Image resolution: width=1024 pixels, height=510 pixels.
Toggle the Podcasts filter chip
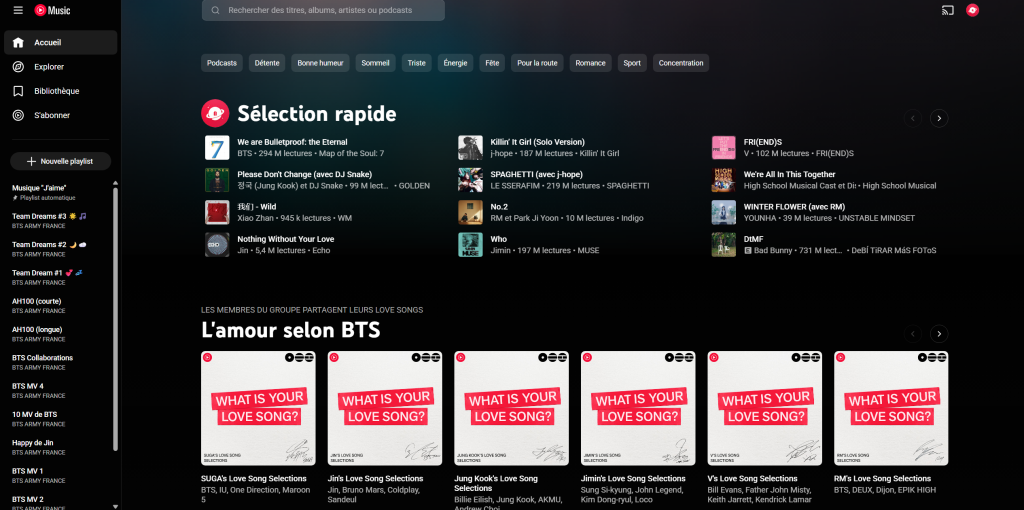pyautogui.click(x=222, y=63)
